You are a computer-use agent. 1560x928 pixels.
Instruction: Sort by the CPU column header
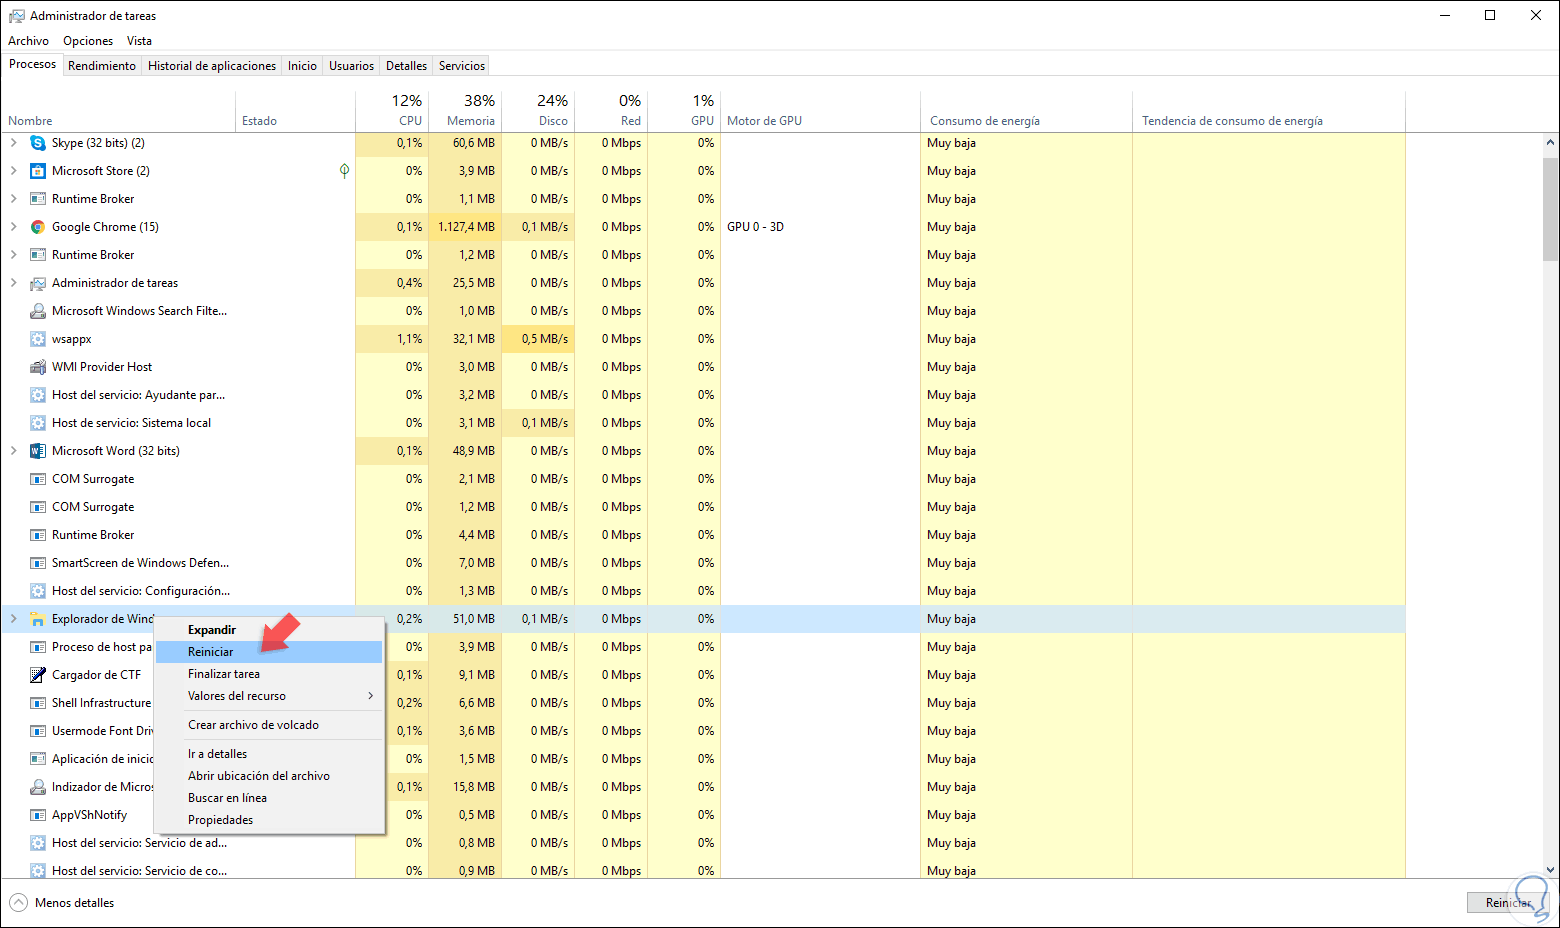point(392,111)
